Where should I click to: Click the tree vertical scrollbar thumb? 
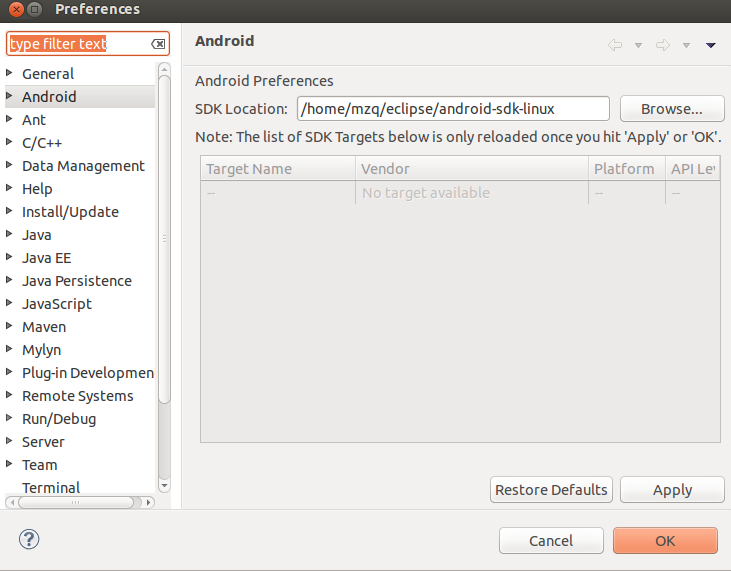164,239
